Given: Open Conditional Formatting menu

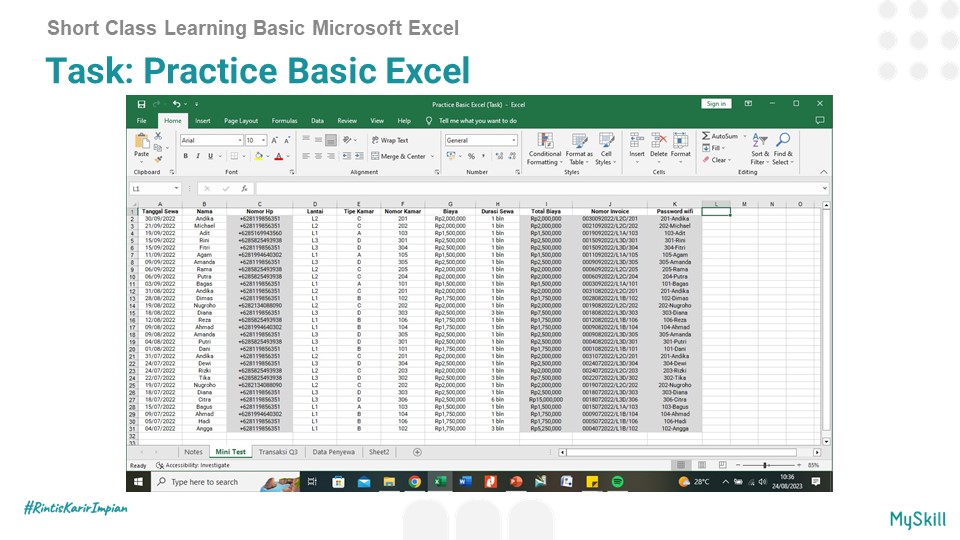Looking at the screenshot, I should click(x=544, y=149).
